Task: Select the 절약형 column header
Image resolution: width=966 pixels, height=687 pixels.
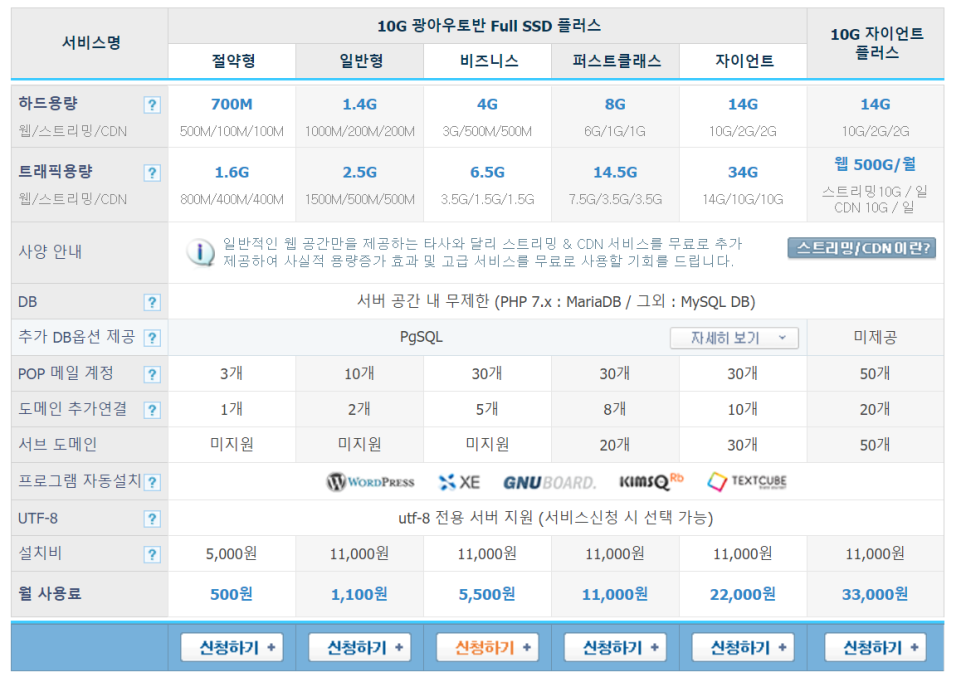Action: pyautogui.click(x=232, y=61)
